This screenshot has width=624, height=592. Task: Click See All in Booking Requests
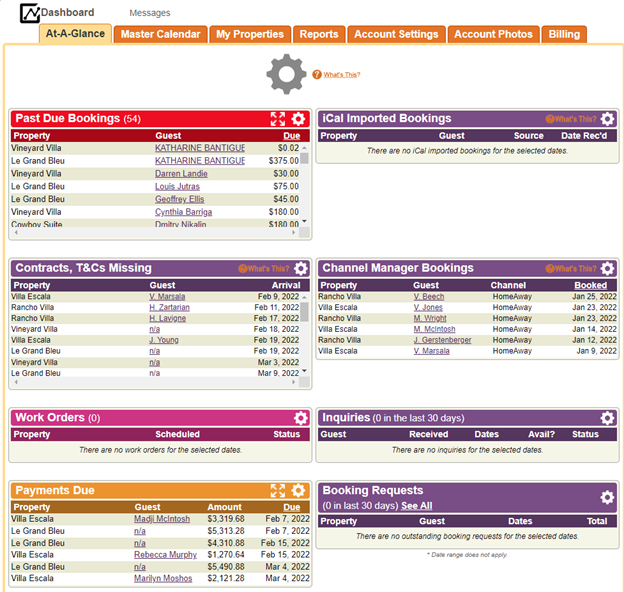point(417,506)
